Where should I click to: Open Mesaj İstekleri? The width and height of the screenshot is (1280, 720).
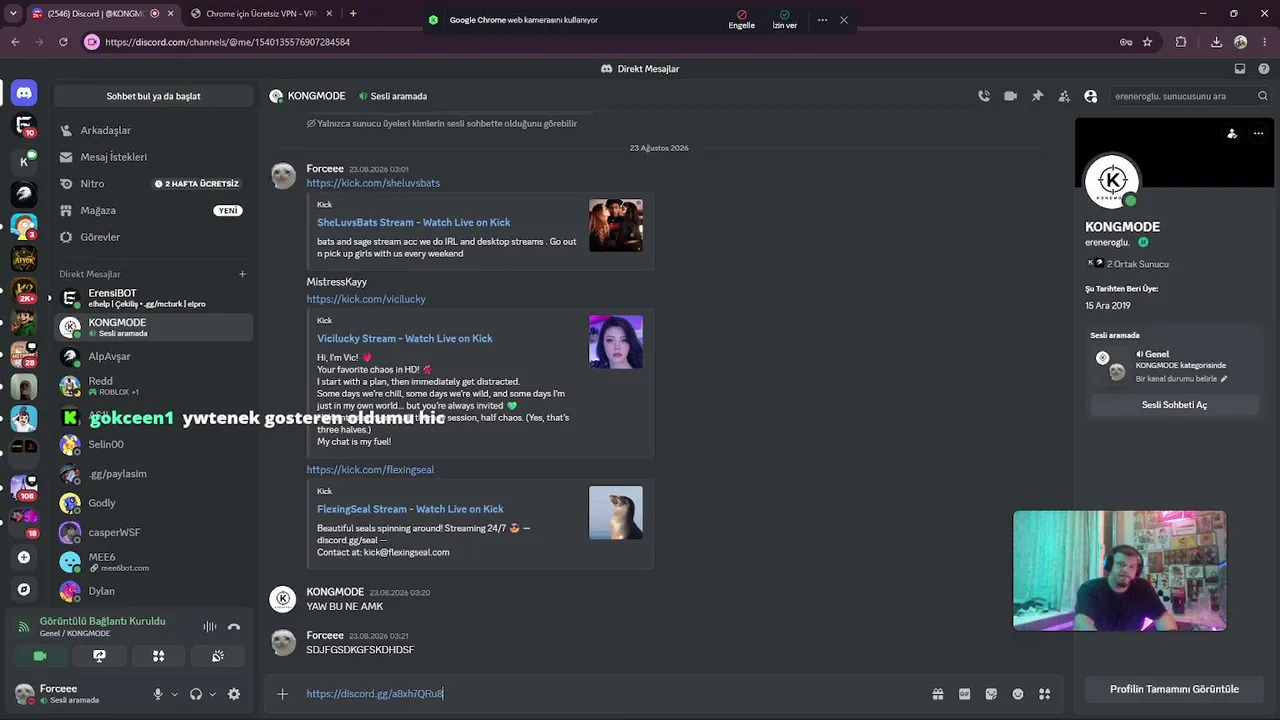click(x=153, y=157)
